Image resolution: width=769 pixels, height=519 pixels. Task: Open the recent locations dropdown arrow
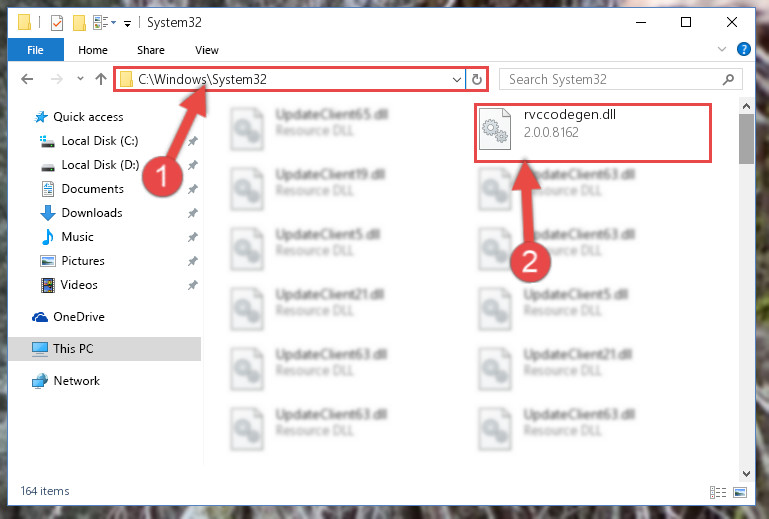tap(80, 78)
